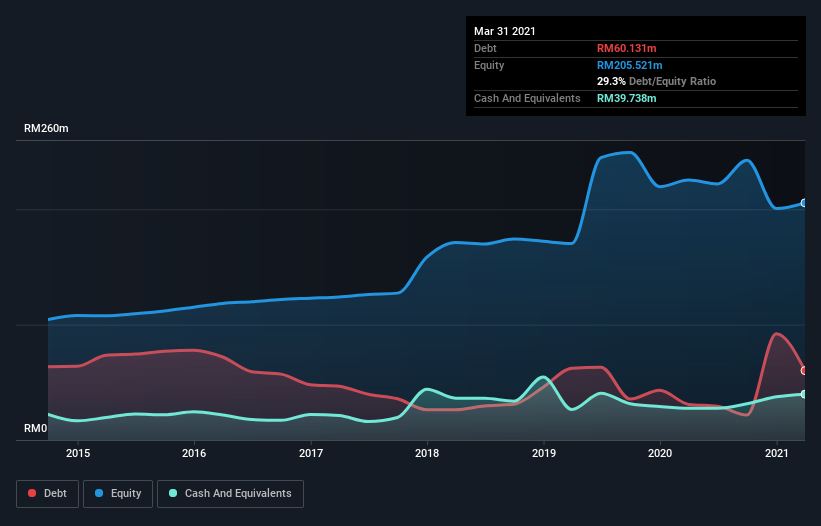Click the RM39.738m cash value
The width and height of the screenshot is (821, 526).
[x=627, y=98]
